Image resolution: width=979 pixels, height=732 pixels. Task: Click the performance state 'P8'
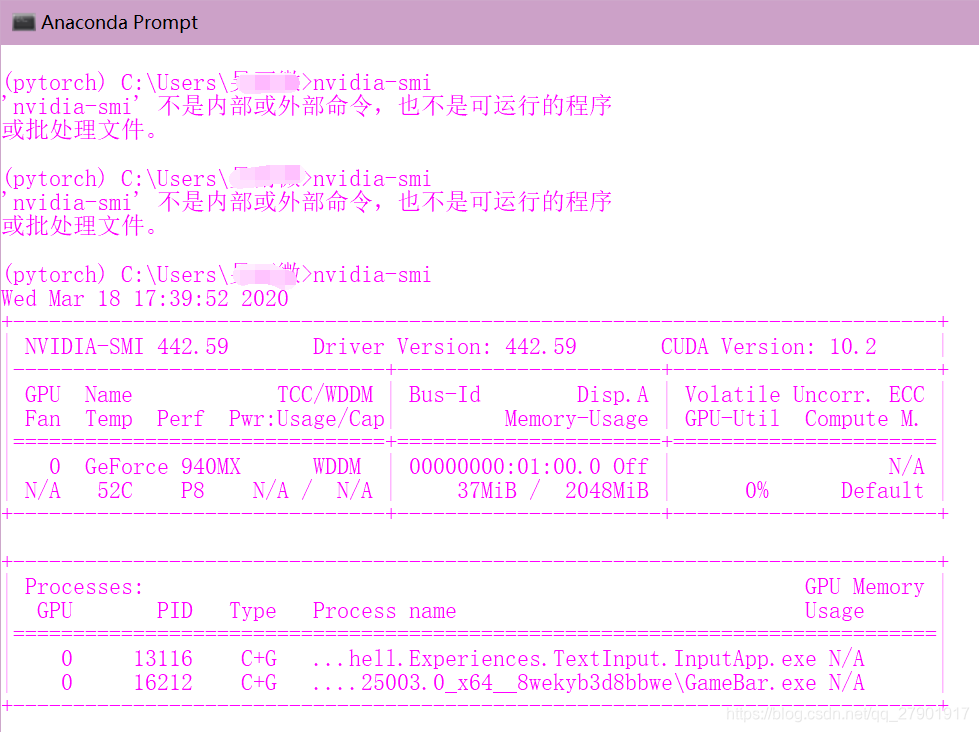192,490
